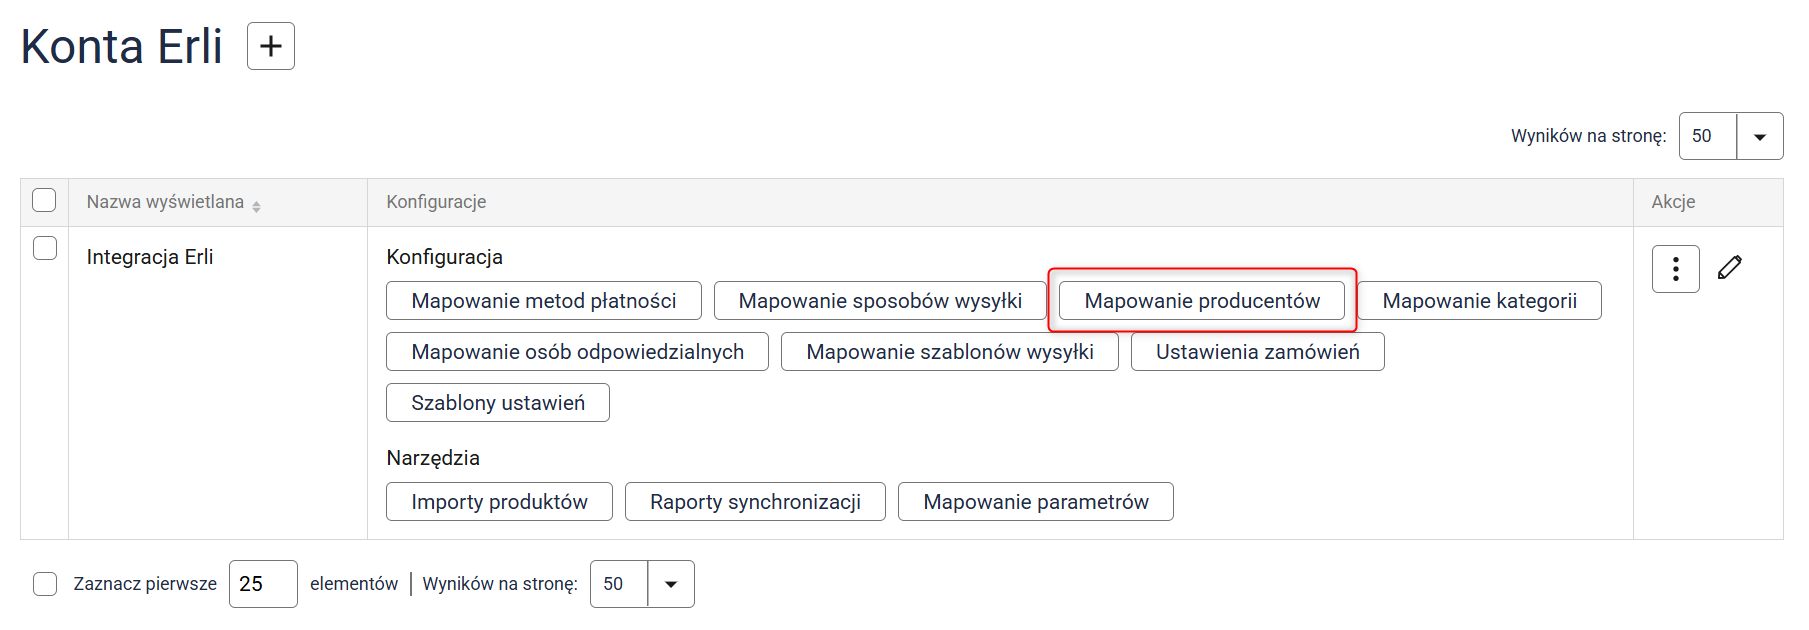Open Mapowanie sposobów wysyłki

click(x=880, y=301)
